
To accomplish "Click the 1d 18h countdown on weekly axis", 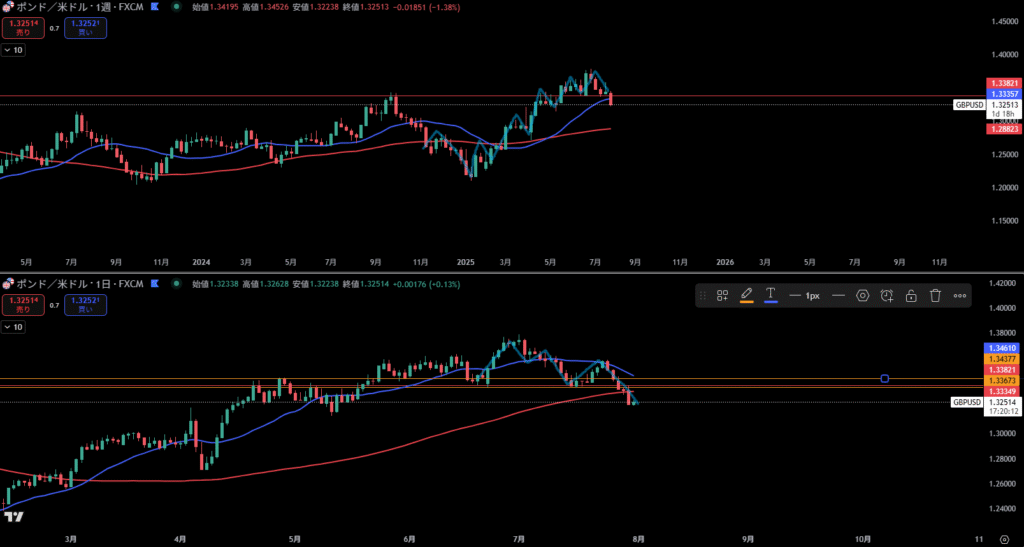I will pyautogui.click(x=1002, y=114).
